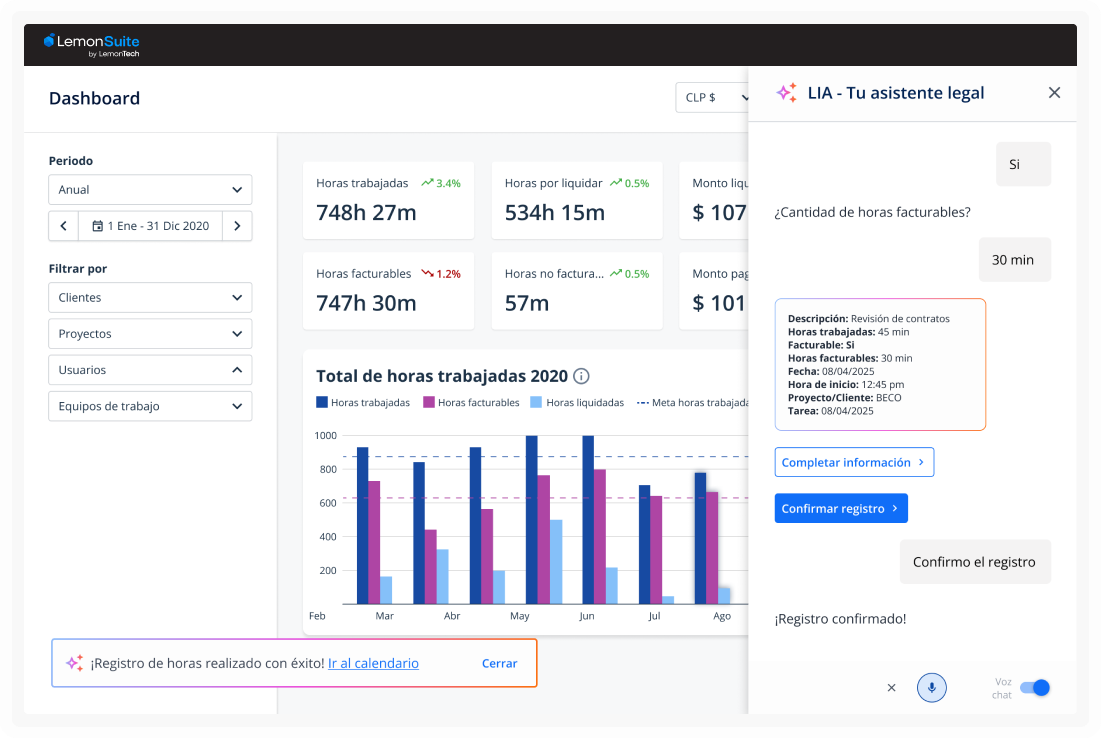Click the X icon beside the microphone

891,688
